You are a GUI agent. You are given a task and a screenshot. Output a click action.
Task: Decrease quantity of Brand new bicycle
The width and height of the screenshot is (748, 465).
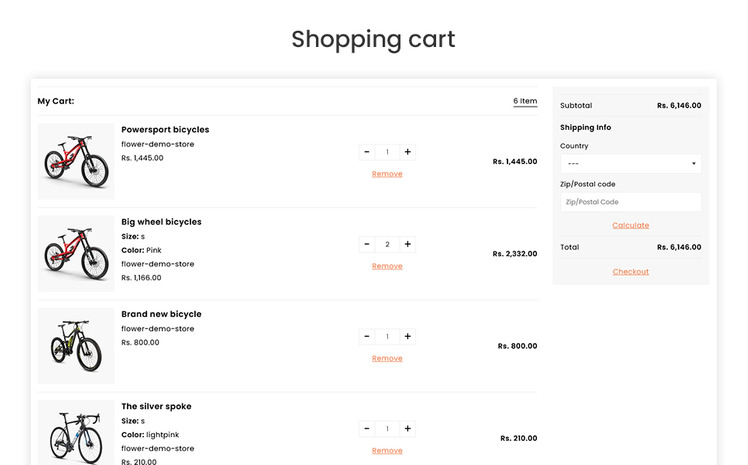coord(366,336)
